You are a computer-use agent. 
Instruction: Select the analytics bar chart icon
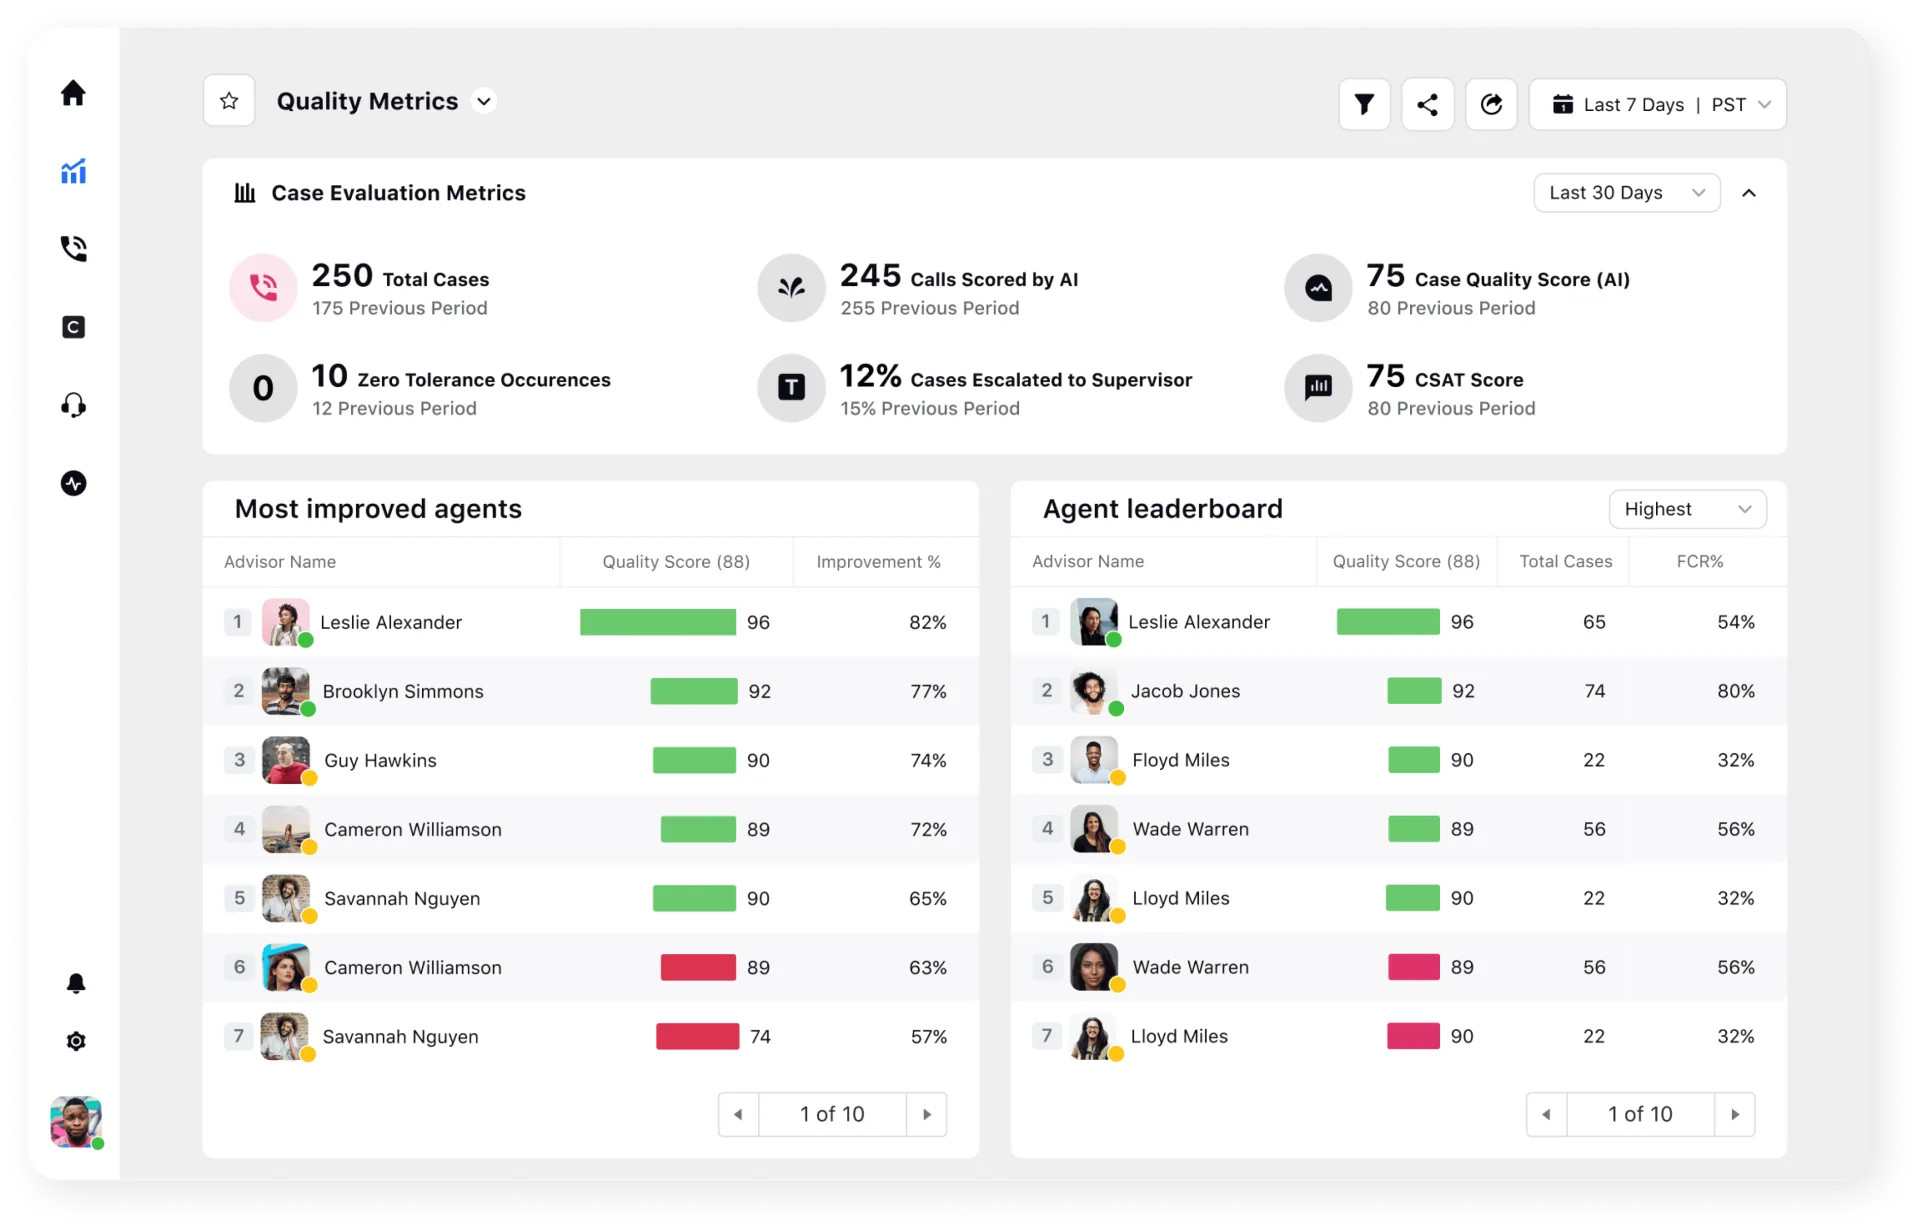point(74,171)
